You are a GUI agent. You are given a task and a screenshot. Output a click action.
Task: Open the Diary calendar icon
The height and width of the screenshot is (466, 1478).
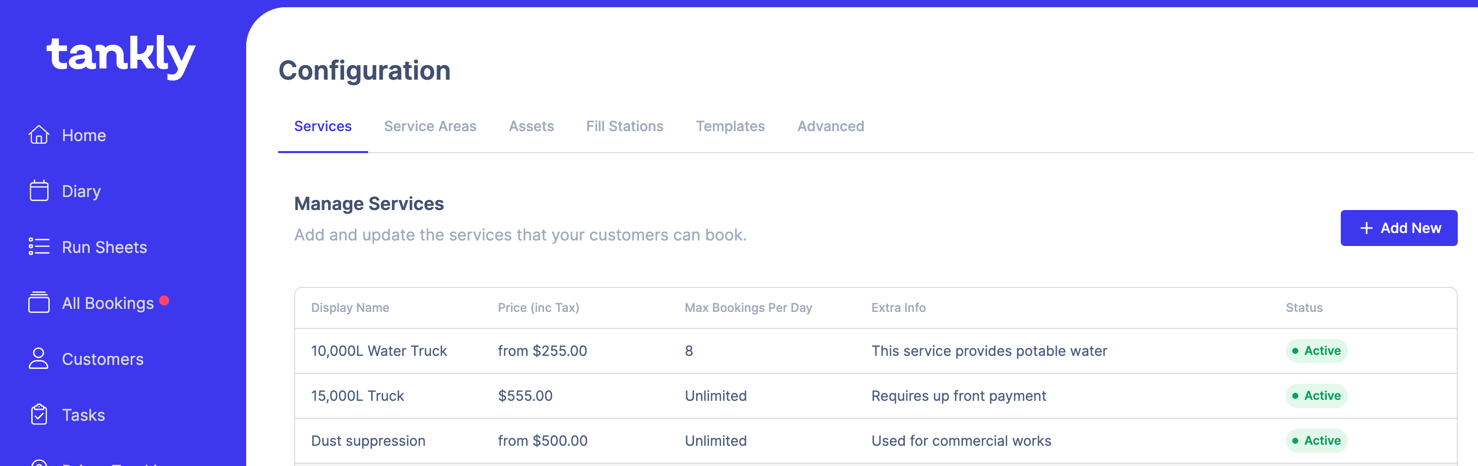(x=39, y=191)
